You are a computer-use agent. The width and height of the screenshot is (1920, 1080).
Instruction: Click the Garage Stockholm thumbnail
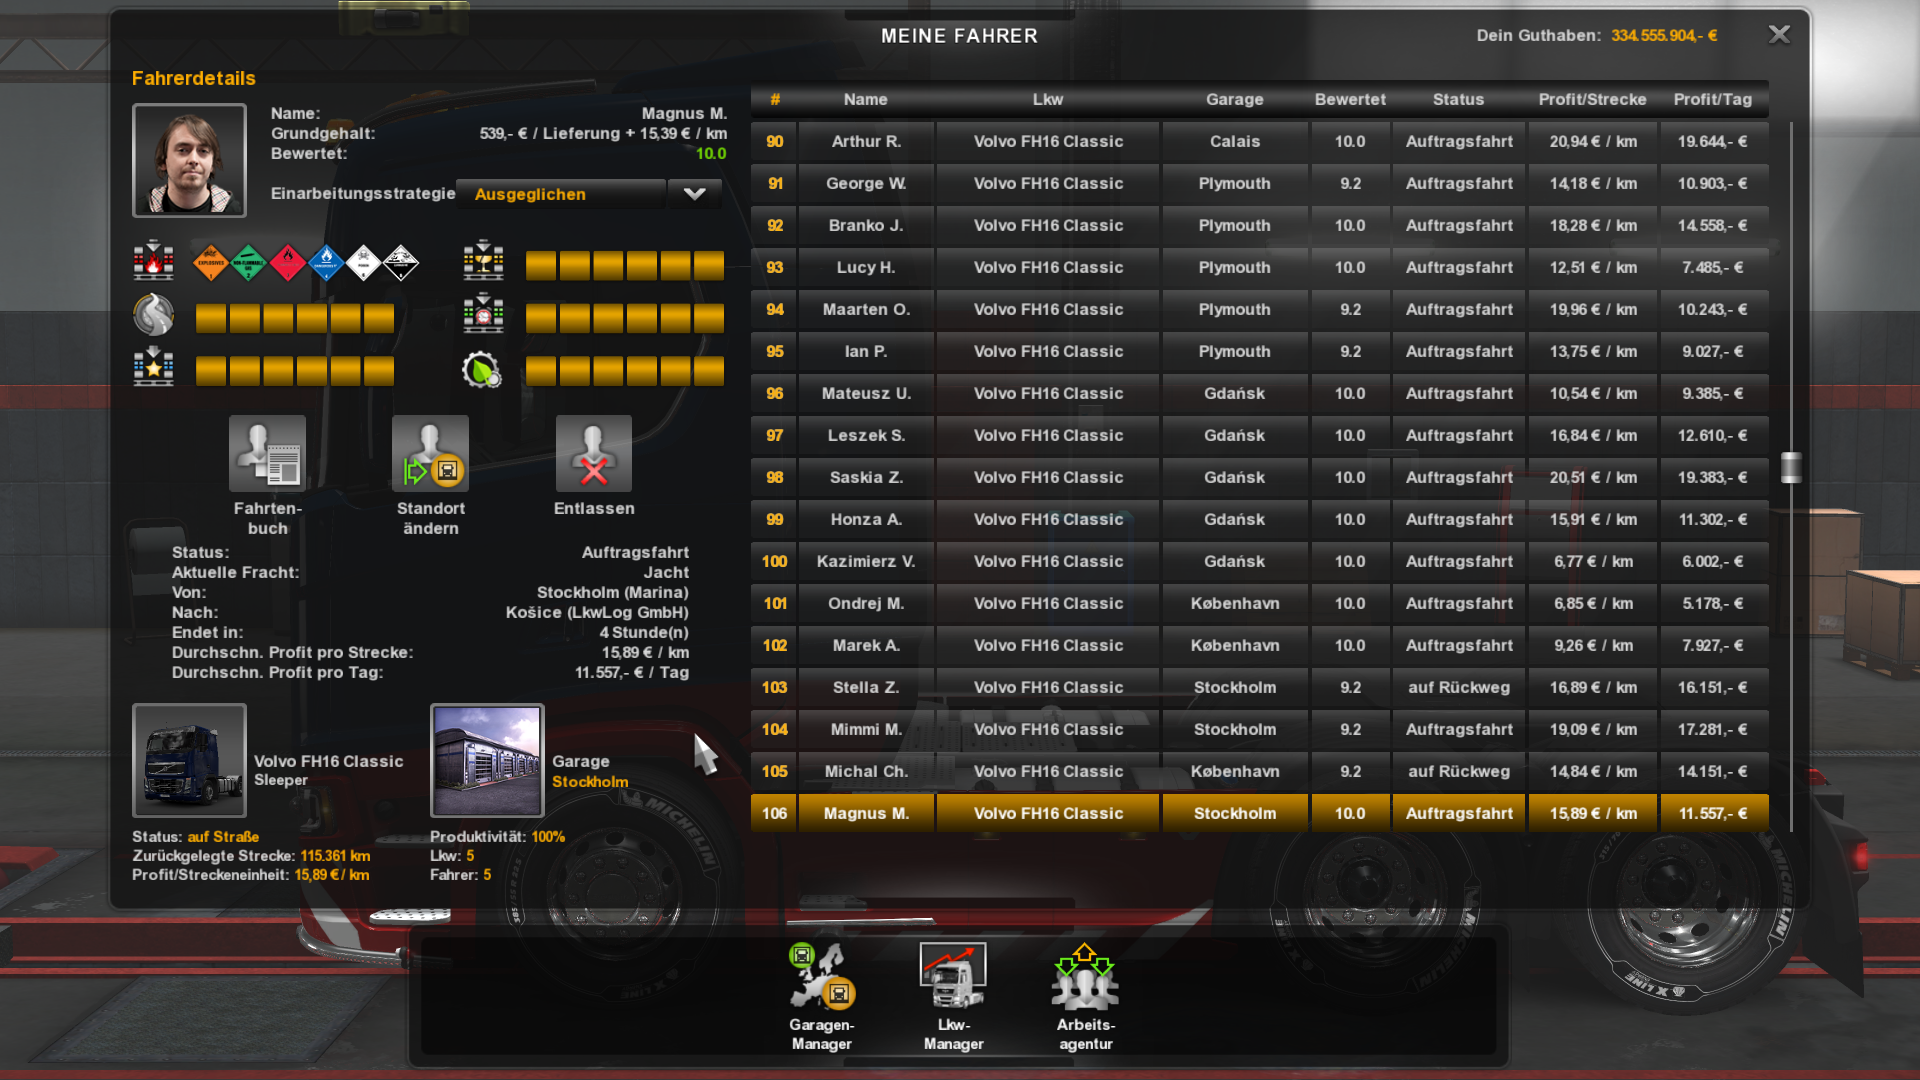click(487, 760)
